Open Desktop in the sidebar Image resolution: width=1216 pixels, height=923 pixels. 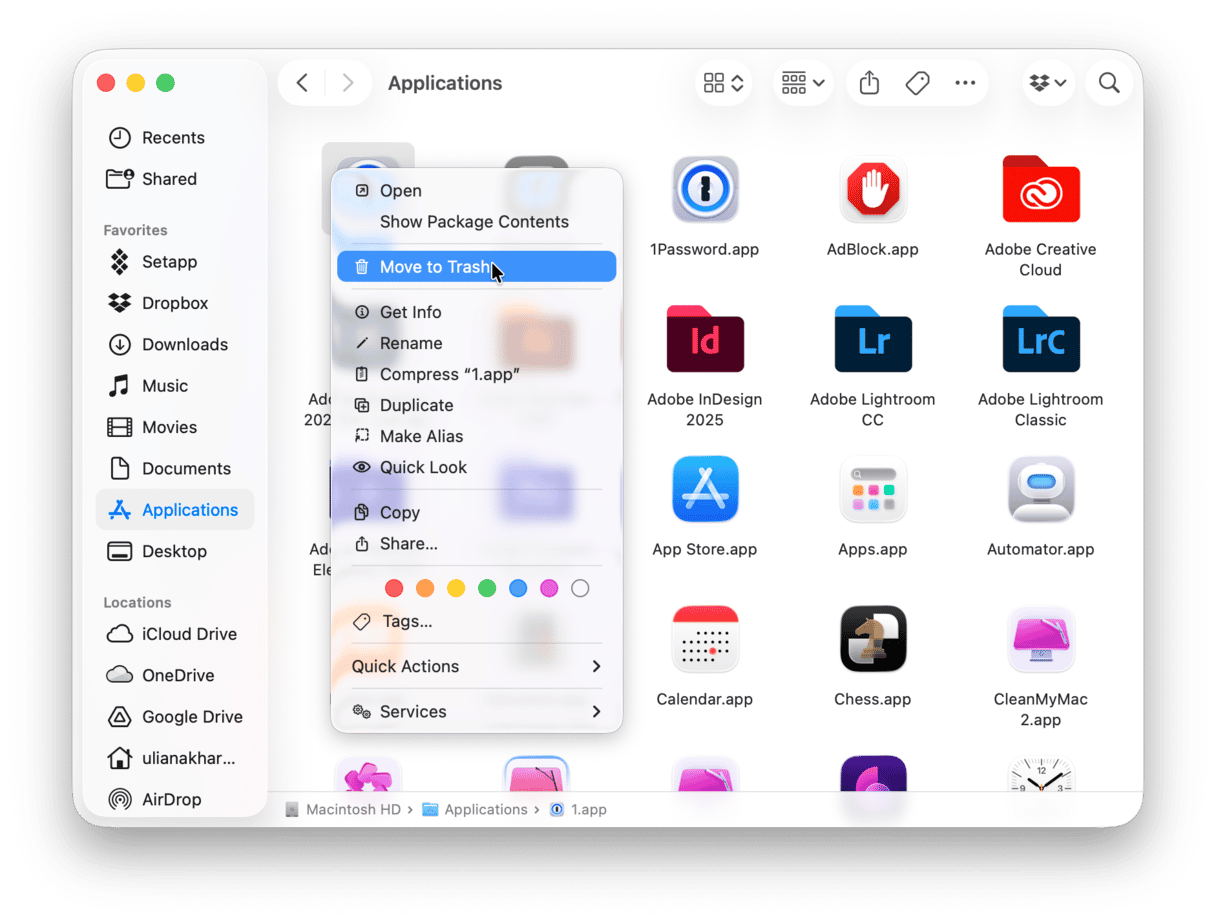coord(175,551)
